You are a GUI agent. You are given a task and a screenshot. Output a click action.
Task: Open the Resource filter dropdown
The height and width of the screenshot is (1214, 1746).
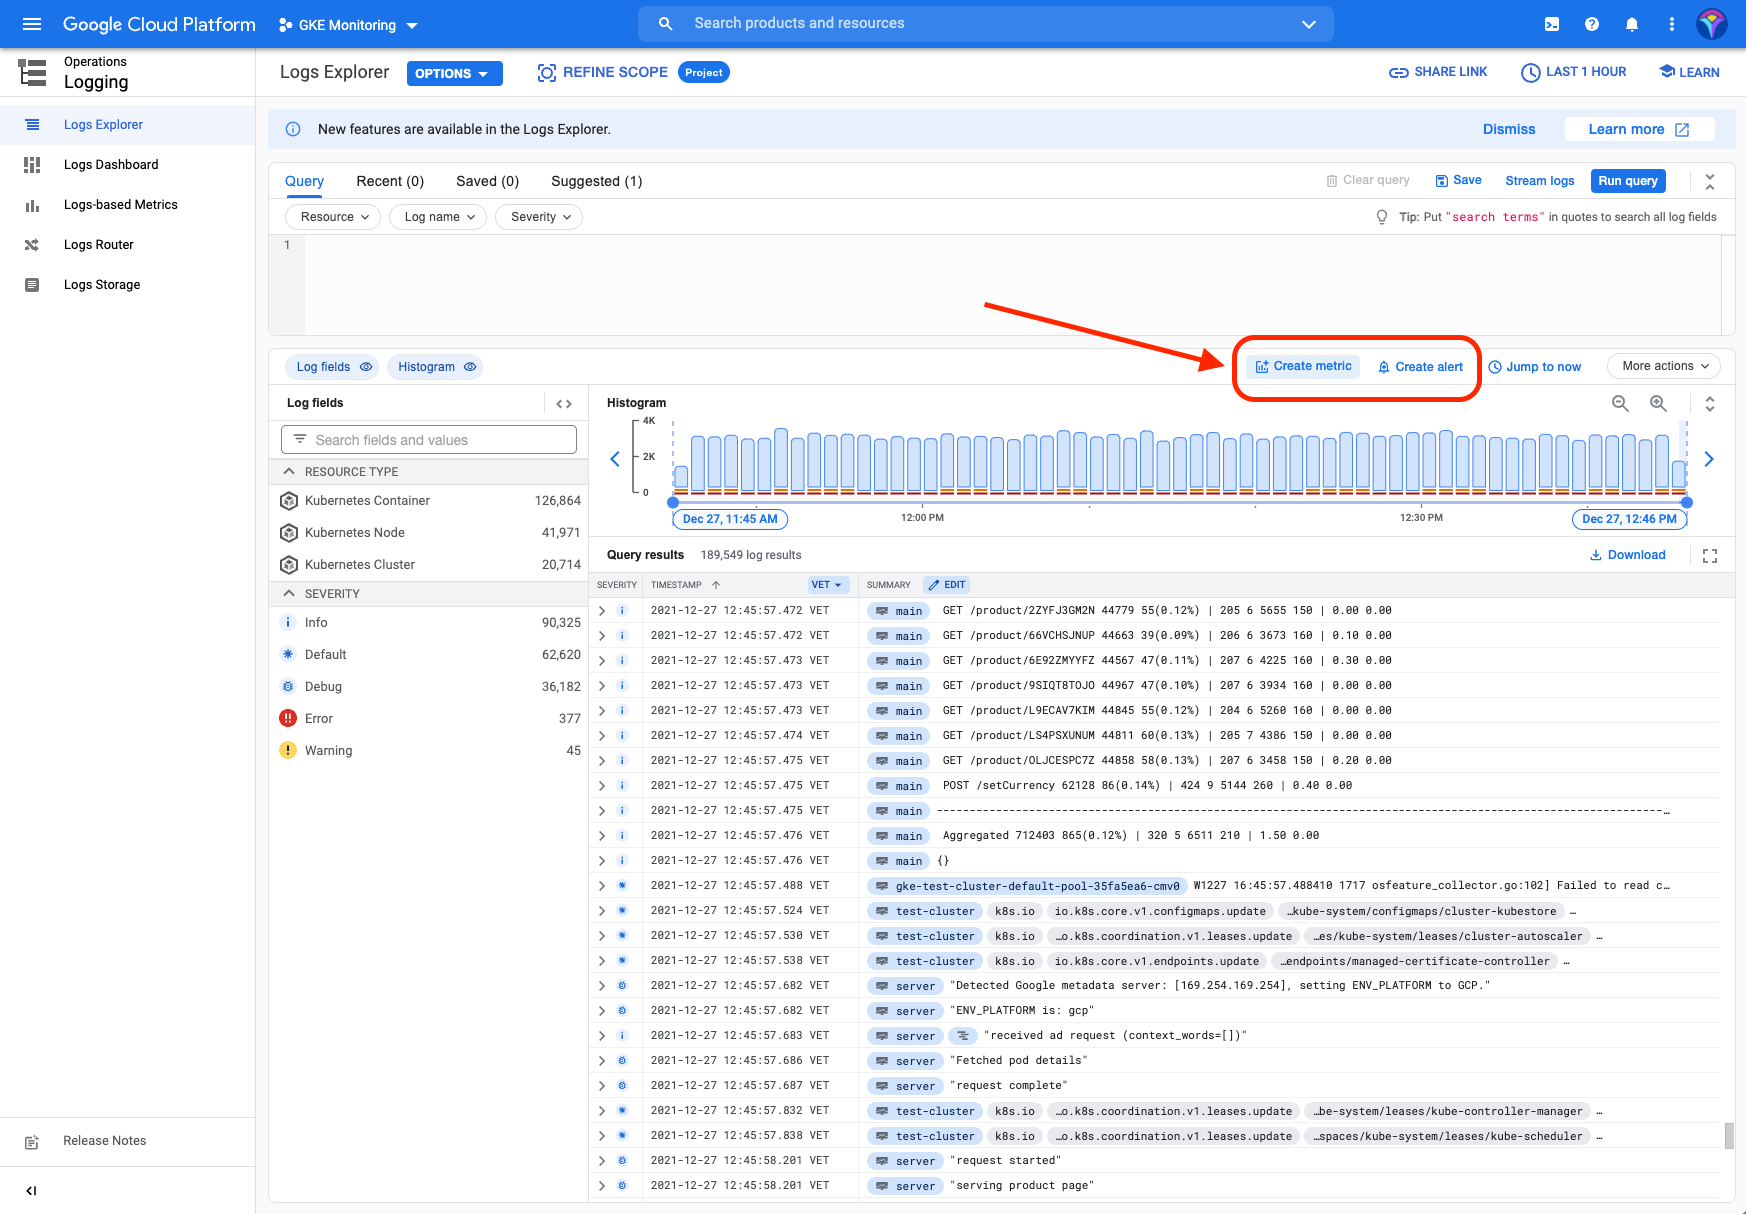click(x=333, y=217)
